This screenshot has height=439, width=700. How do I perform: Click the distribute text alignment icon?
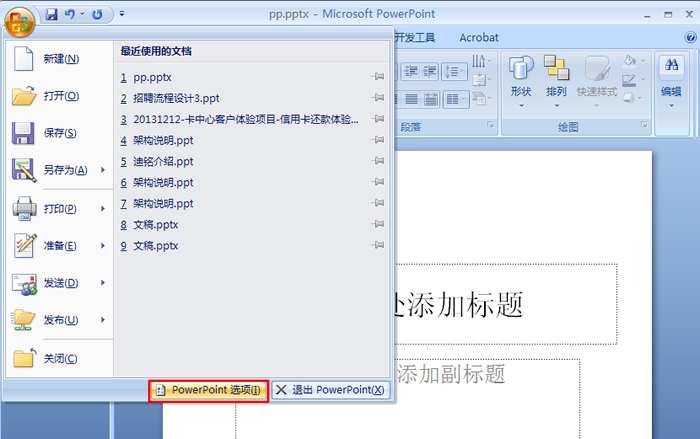pos(430,99)
